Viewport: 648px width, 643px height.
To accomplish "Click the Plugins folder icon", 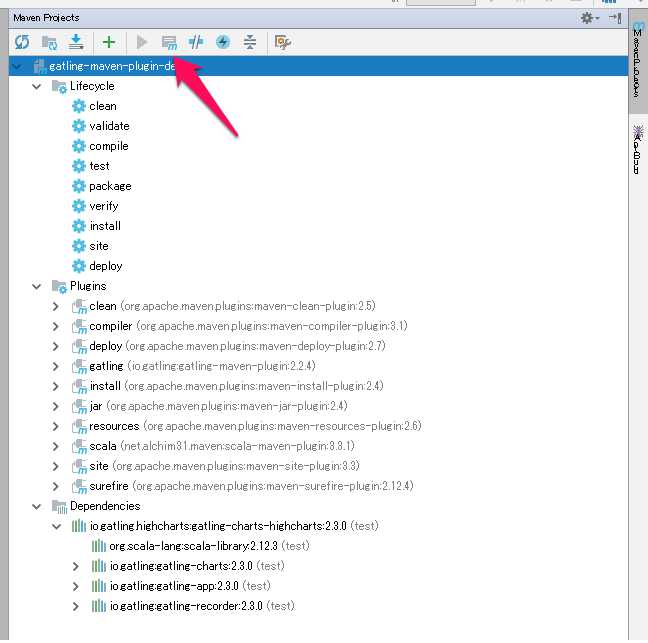I will pyautogui.click(x=59, y=286).
